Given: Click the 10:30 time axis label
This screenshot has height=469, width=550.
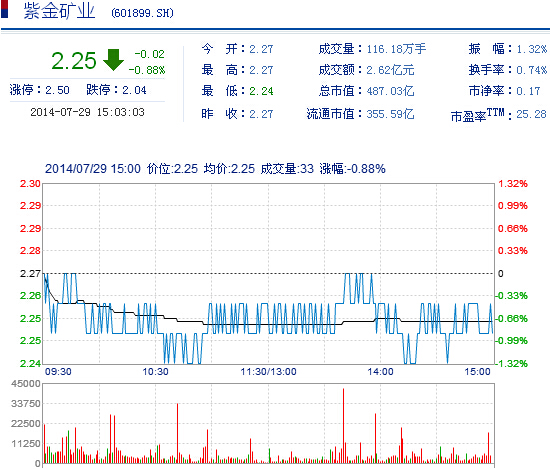Looking at the screenshot, I should click(155, 372).
